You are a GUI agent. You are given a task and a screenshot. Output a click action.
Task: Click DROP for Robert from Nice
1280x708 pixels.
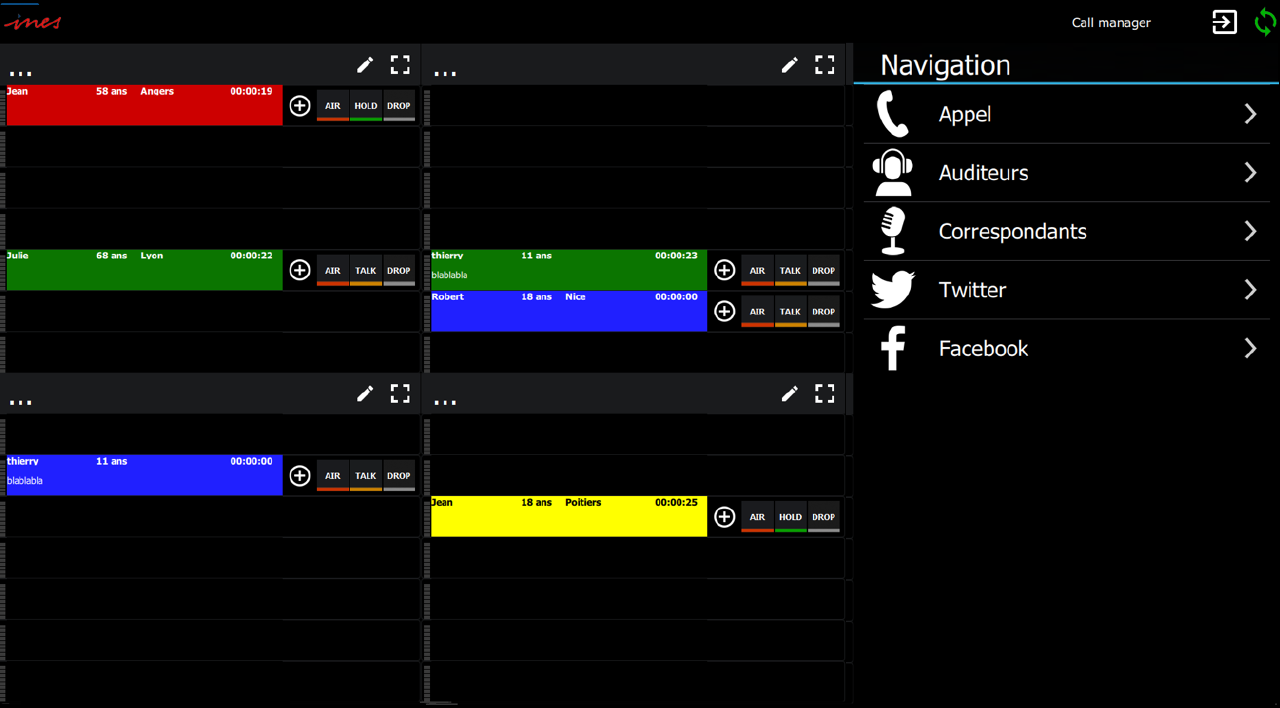(x=823, y=311)
